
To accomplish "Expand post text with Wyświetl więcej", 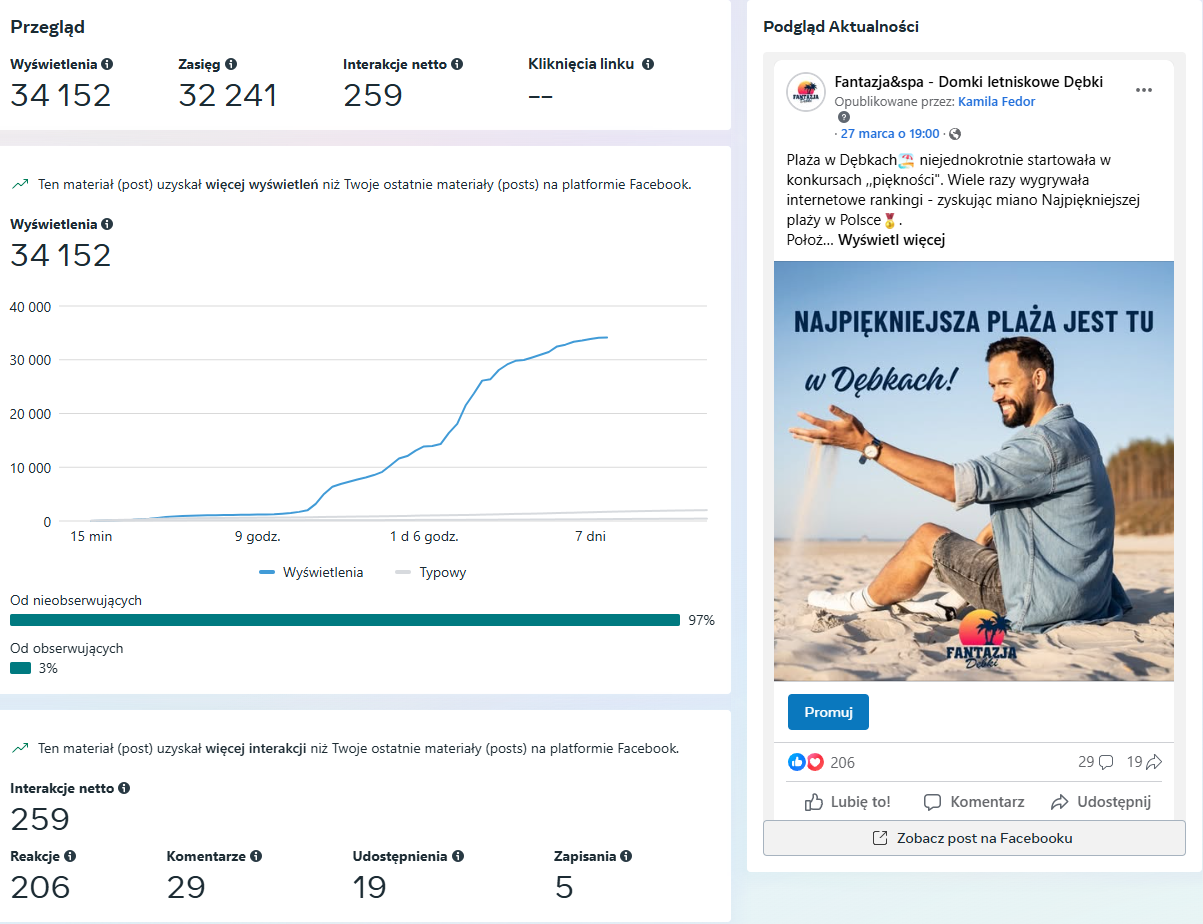I will [891, 240].
